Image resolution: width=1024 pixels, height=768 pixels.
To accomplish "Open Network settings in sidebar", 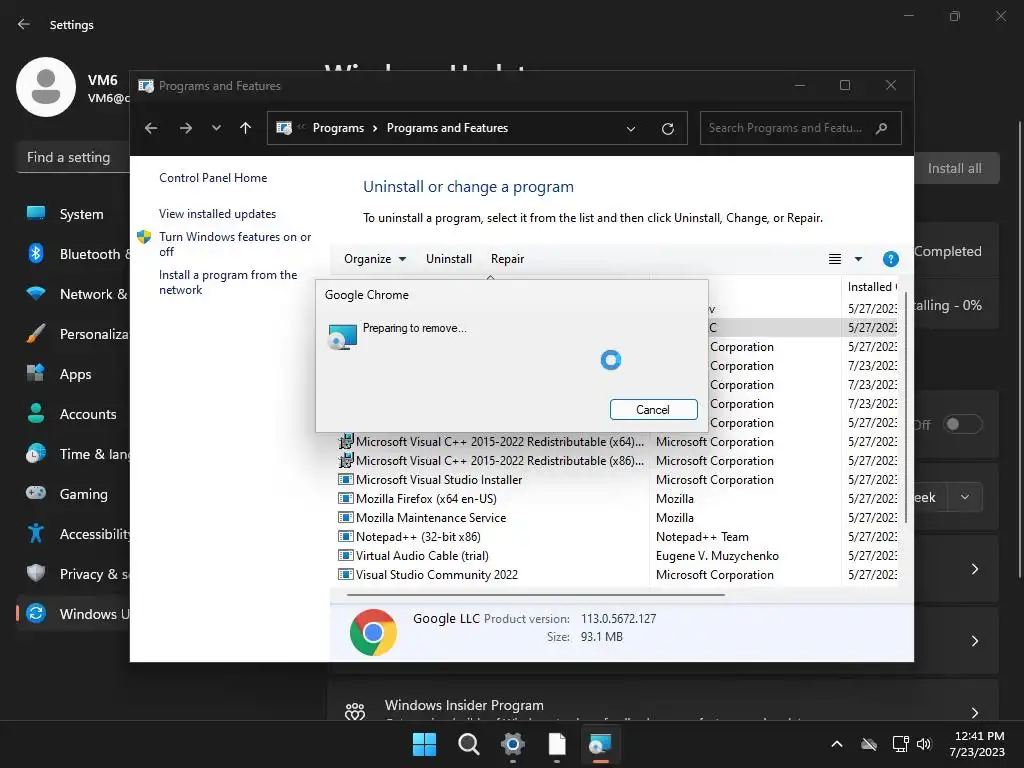I will [x=73, y=294].
